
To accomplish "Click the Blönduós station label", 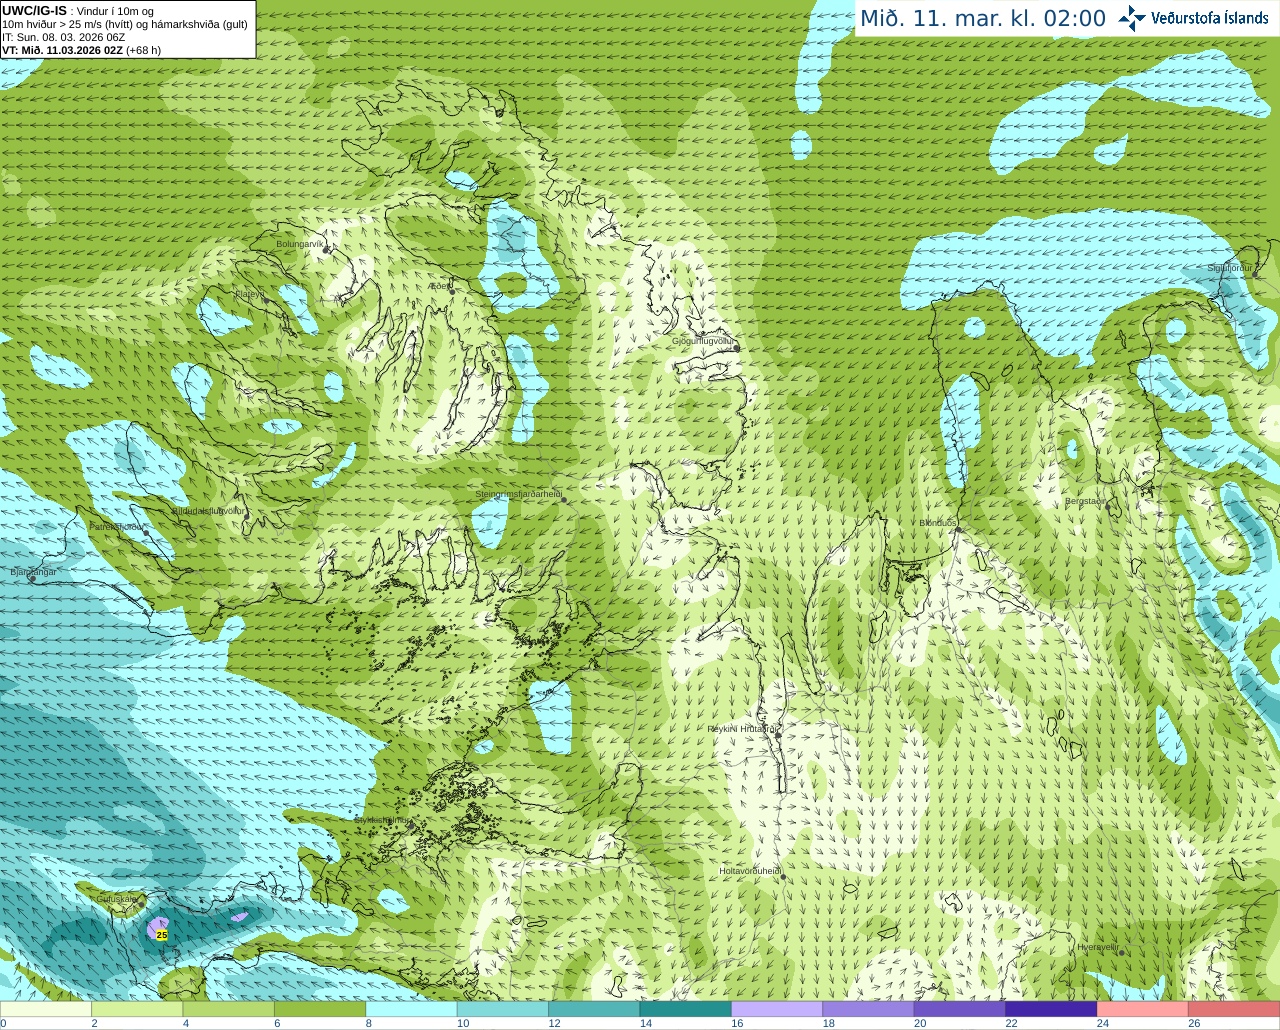I will pos(938,523).
